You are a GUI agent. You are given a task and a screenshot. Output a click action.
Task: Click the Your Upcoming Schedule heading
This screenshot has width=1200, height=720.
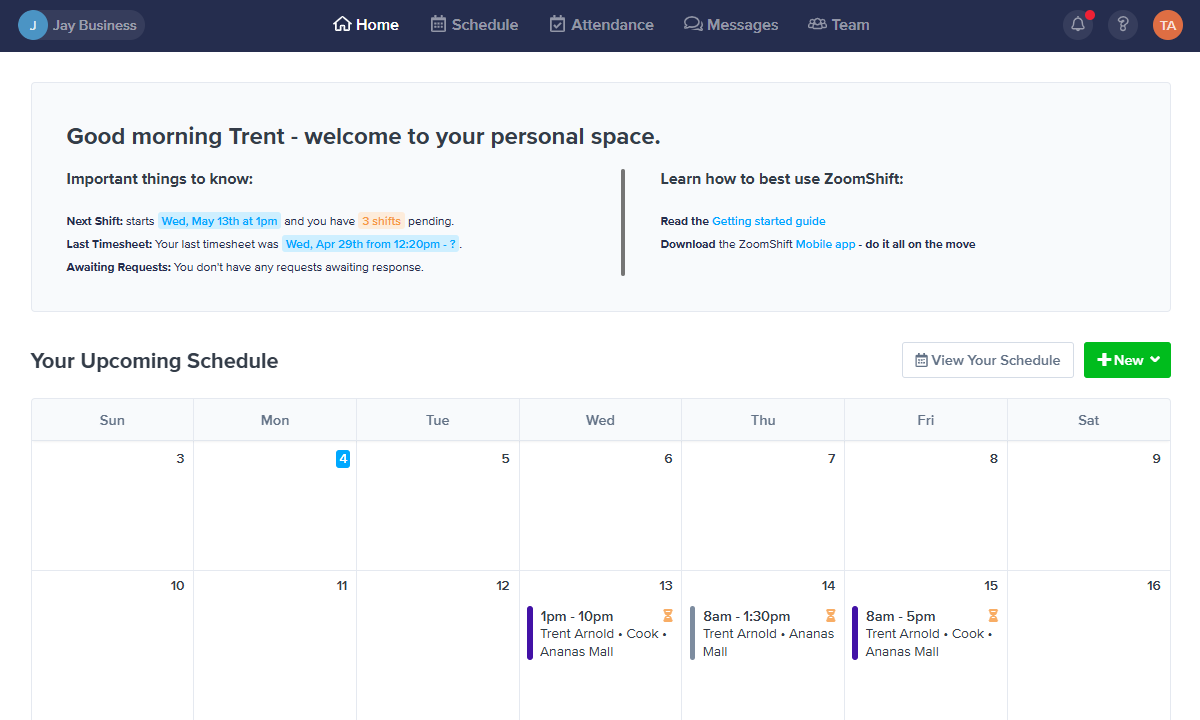click(154, 361)
